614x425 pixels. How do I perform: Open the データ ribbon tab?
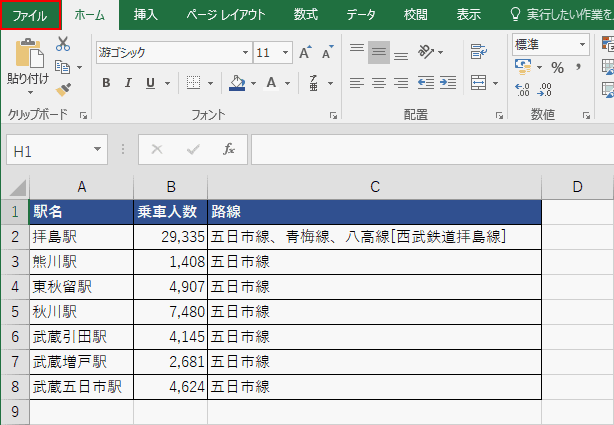[x=361, y=15]
